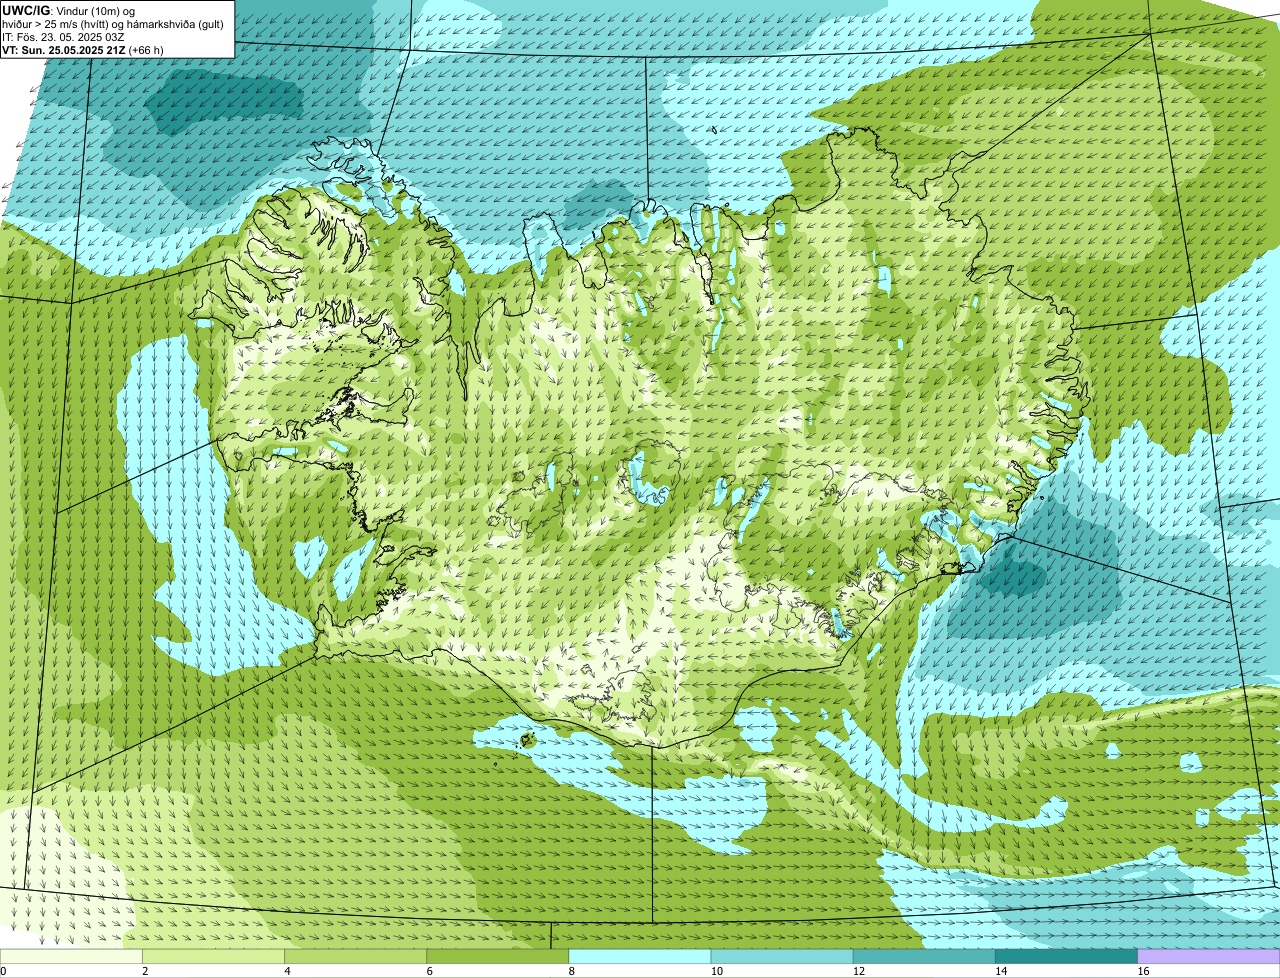The image size is (1280, 978).
Task: Click the 6–8 m/s green legend swatch
Action: coord(498,957)
